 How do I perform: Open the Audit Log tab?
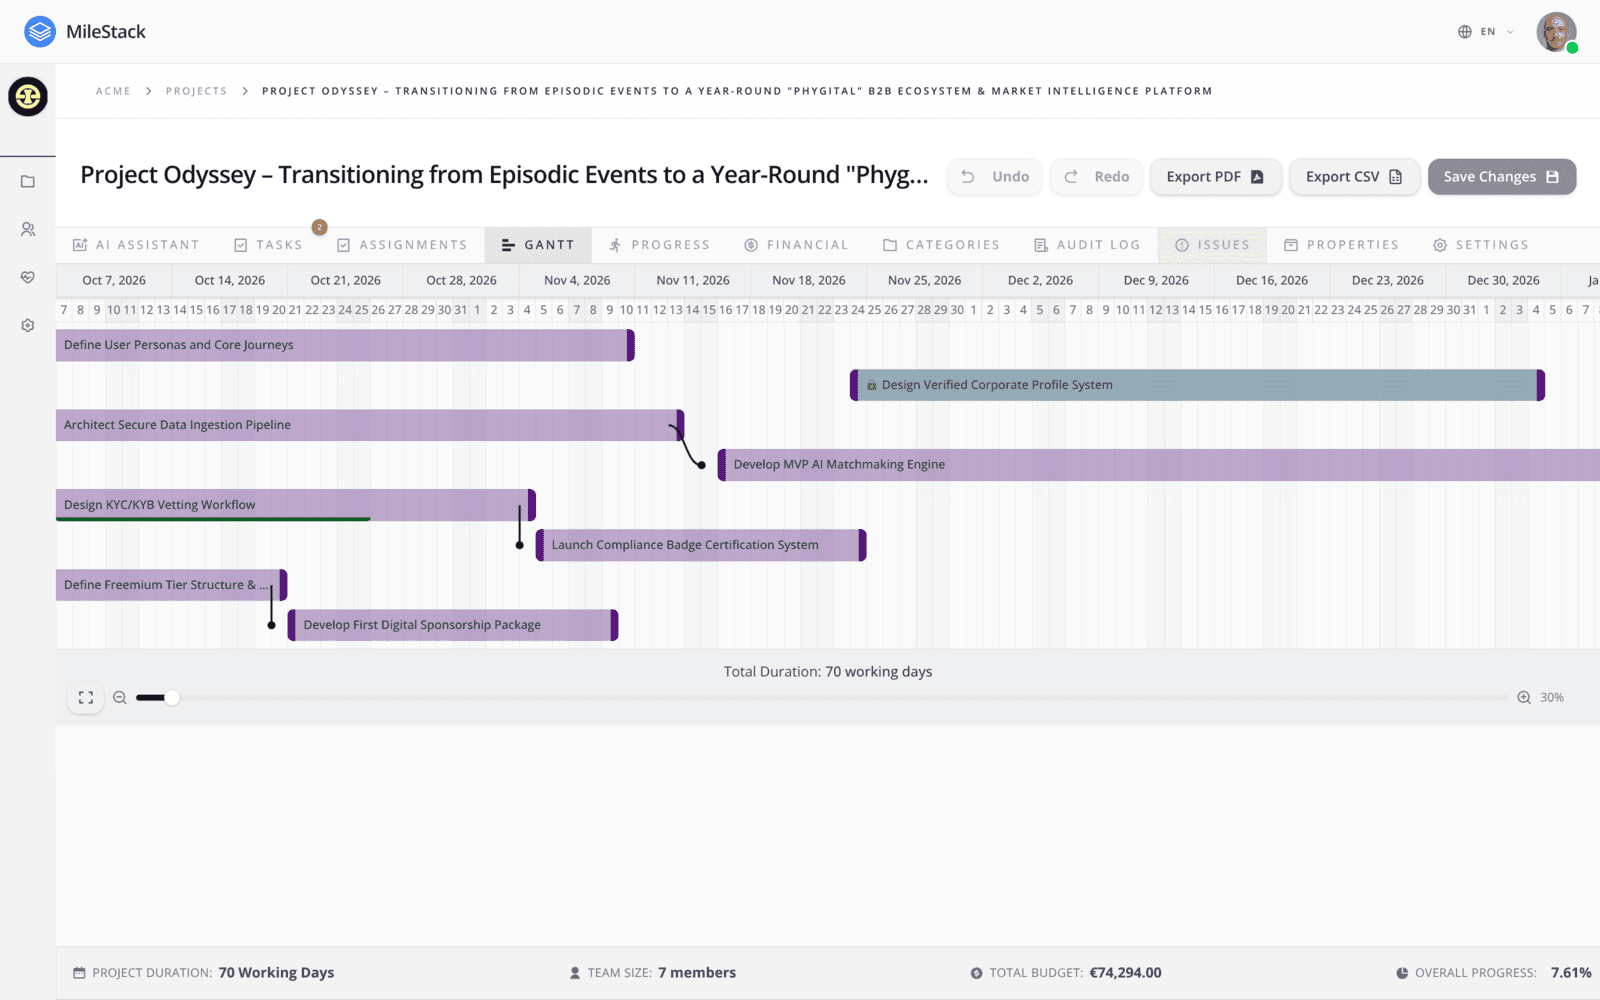1087,245
